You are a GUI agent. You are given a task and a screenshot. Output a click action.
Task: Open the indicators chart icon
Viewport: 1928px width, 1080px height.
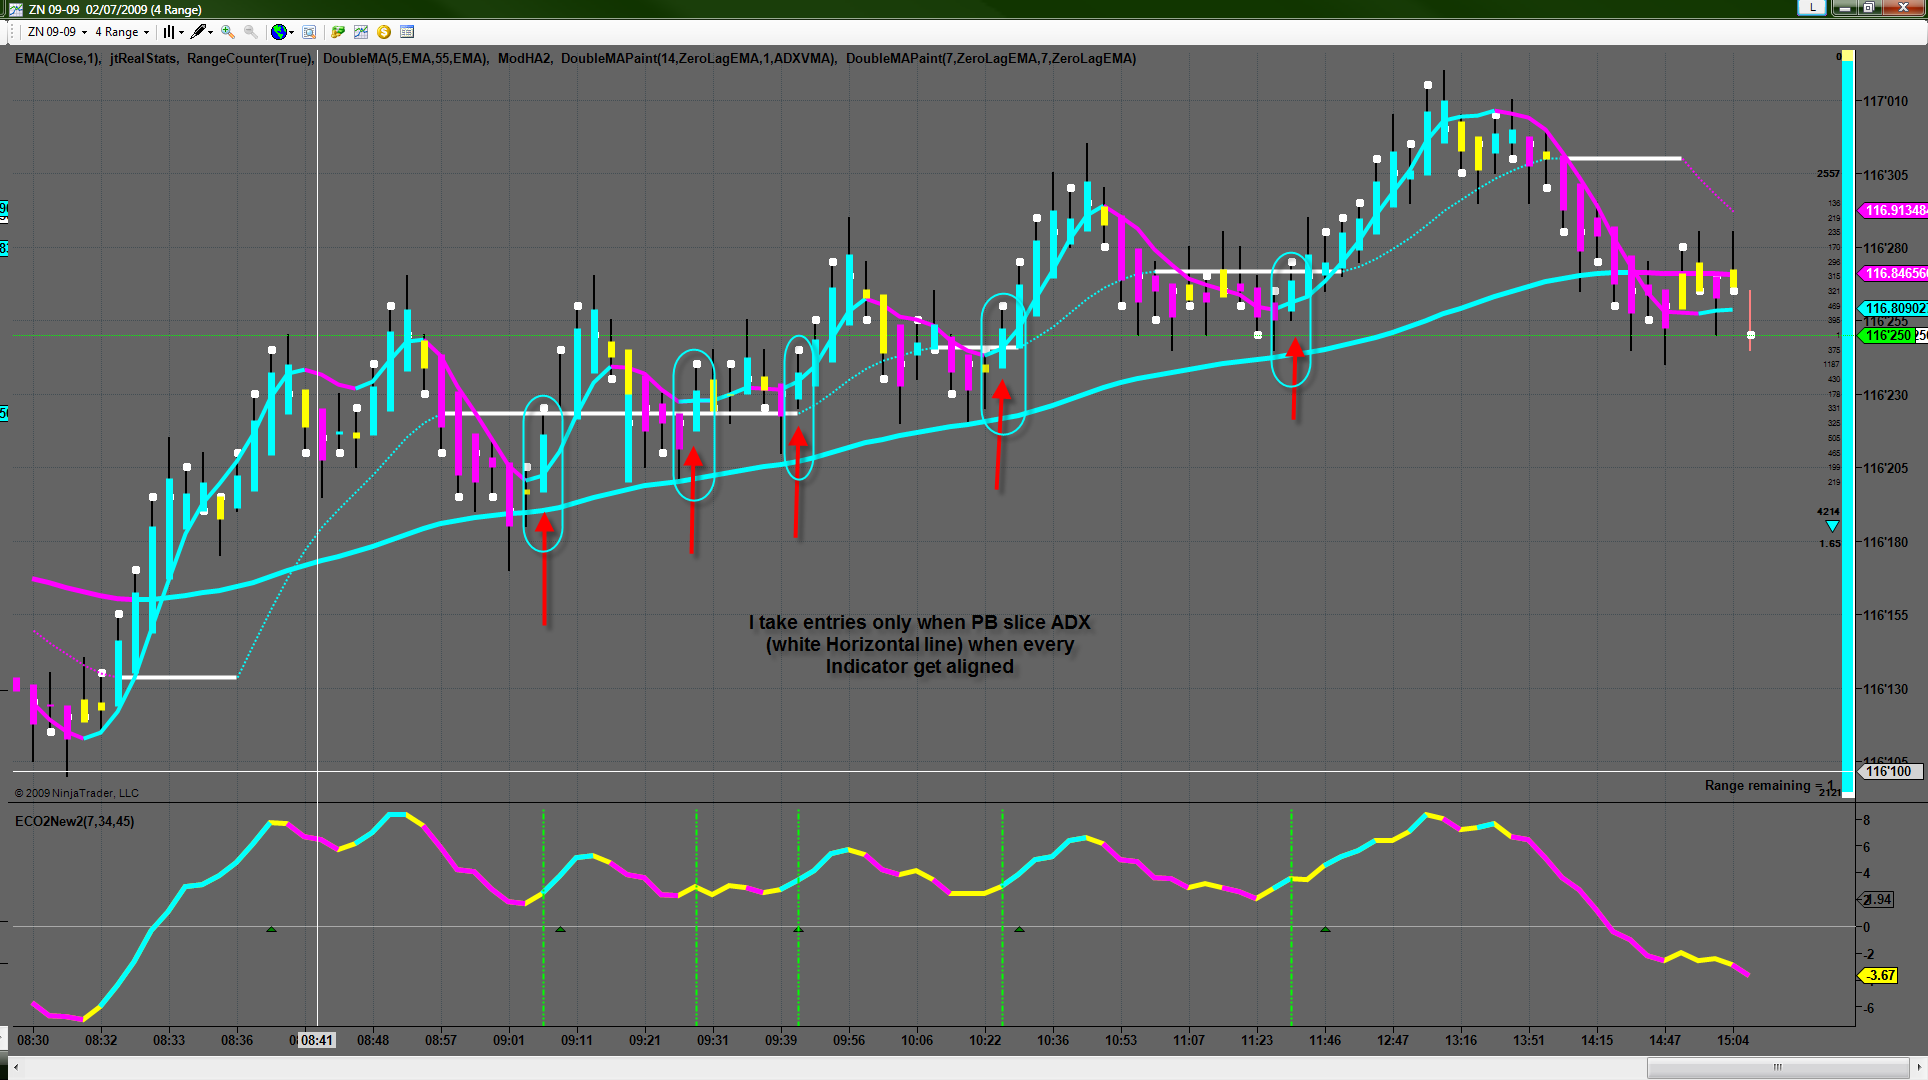(x=361, y=32)
